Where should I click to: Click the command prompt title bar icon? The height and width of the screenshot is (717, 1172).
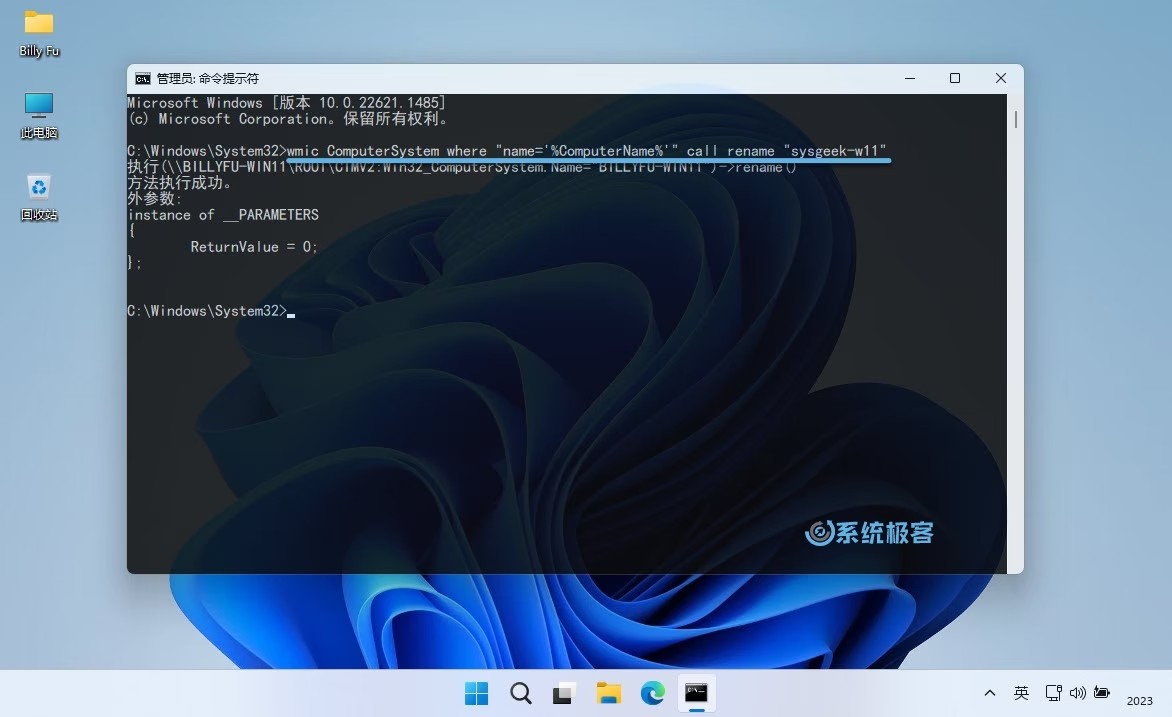(x=142, y=79)
